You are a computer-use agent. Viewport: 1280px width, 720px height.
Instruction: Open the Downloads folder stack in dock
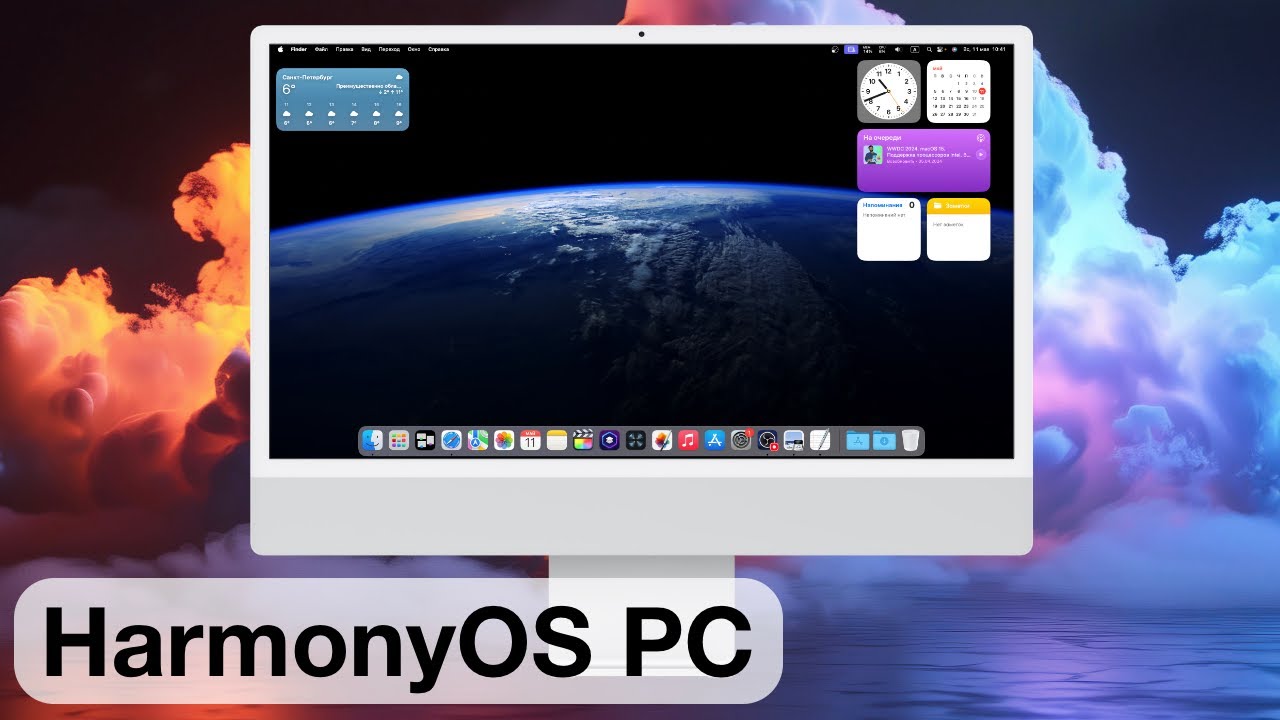(x=884, y=440)
